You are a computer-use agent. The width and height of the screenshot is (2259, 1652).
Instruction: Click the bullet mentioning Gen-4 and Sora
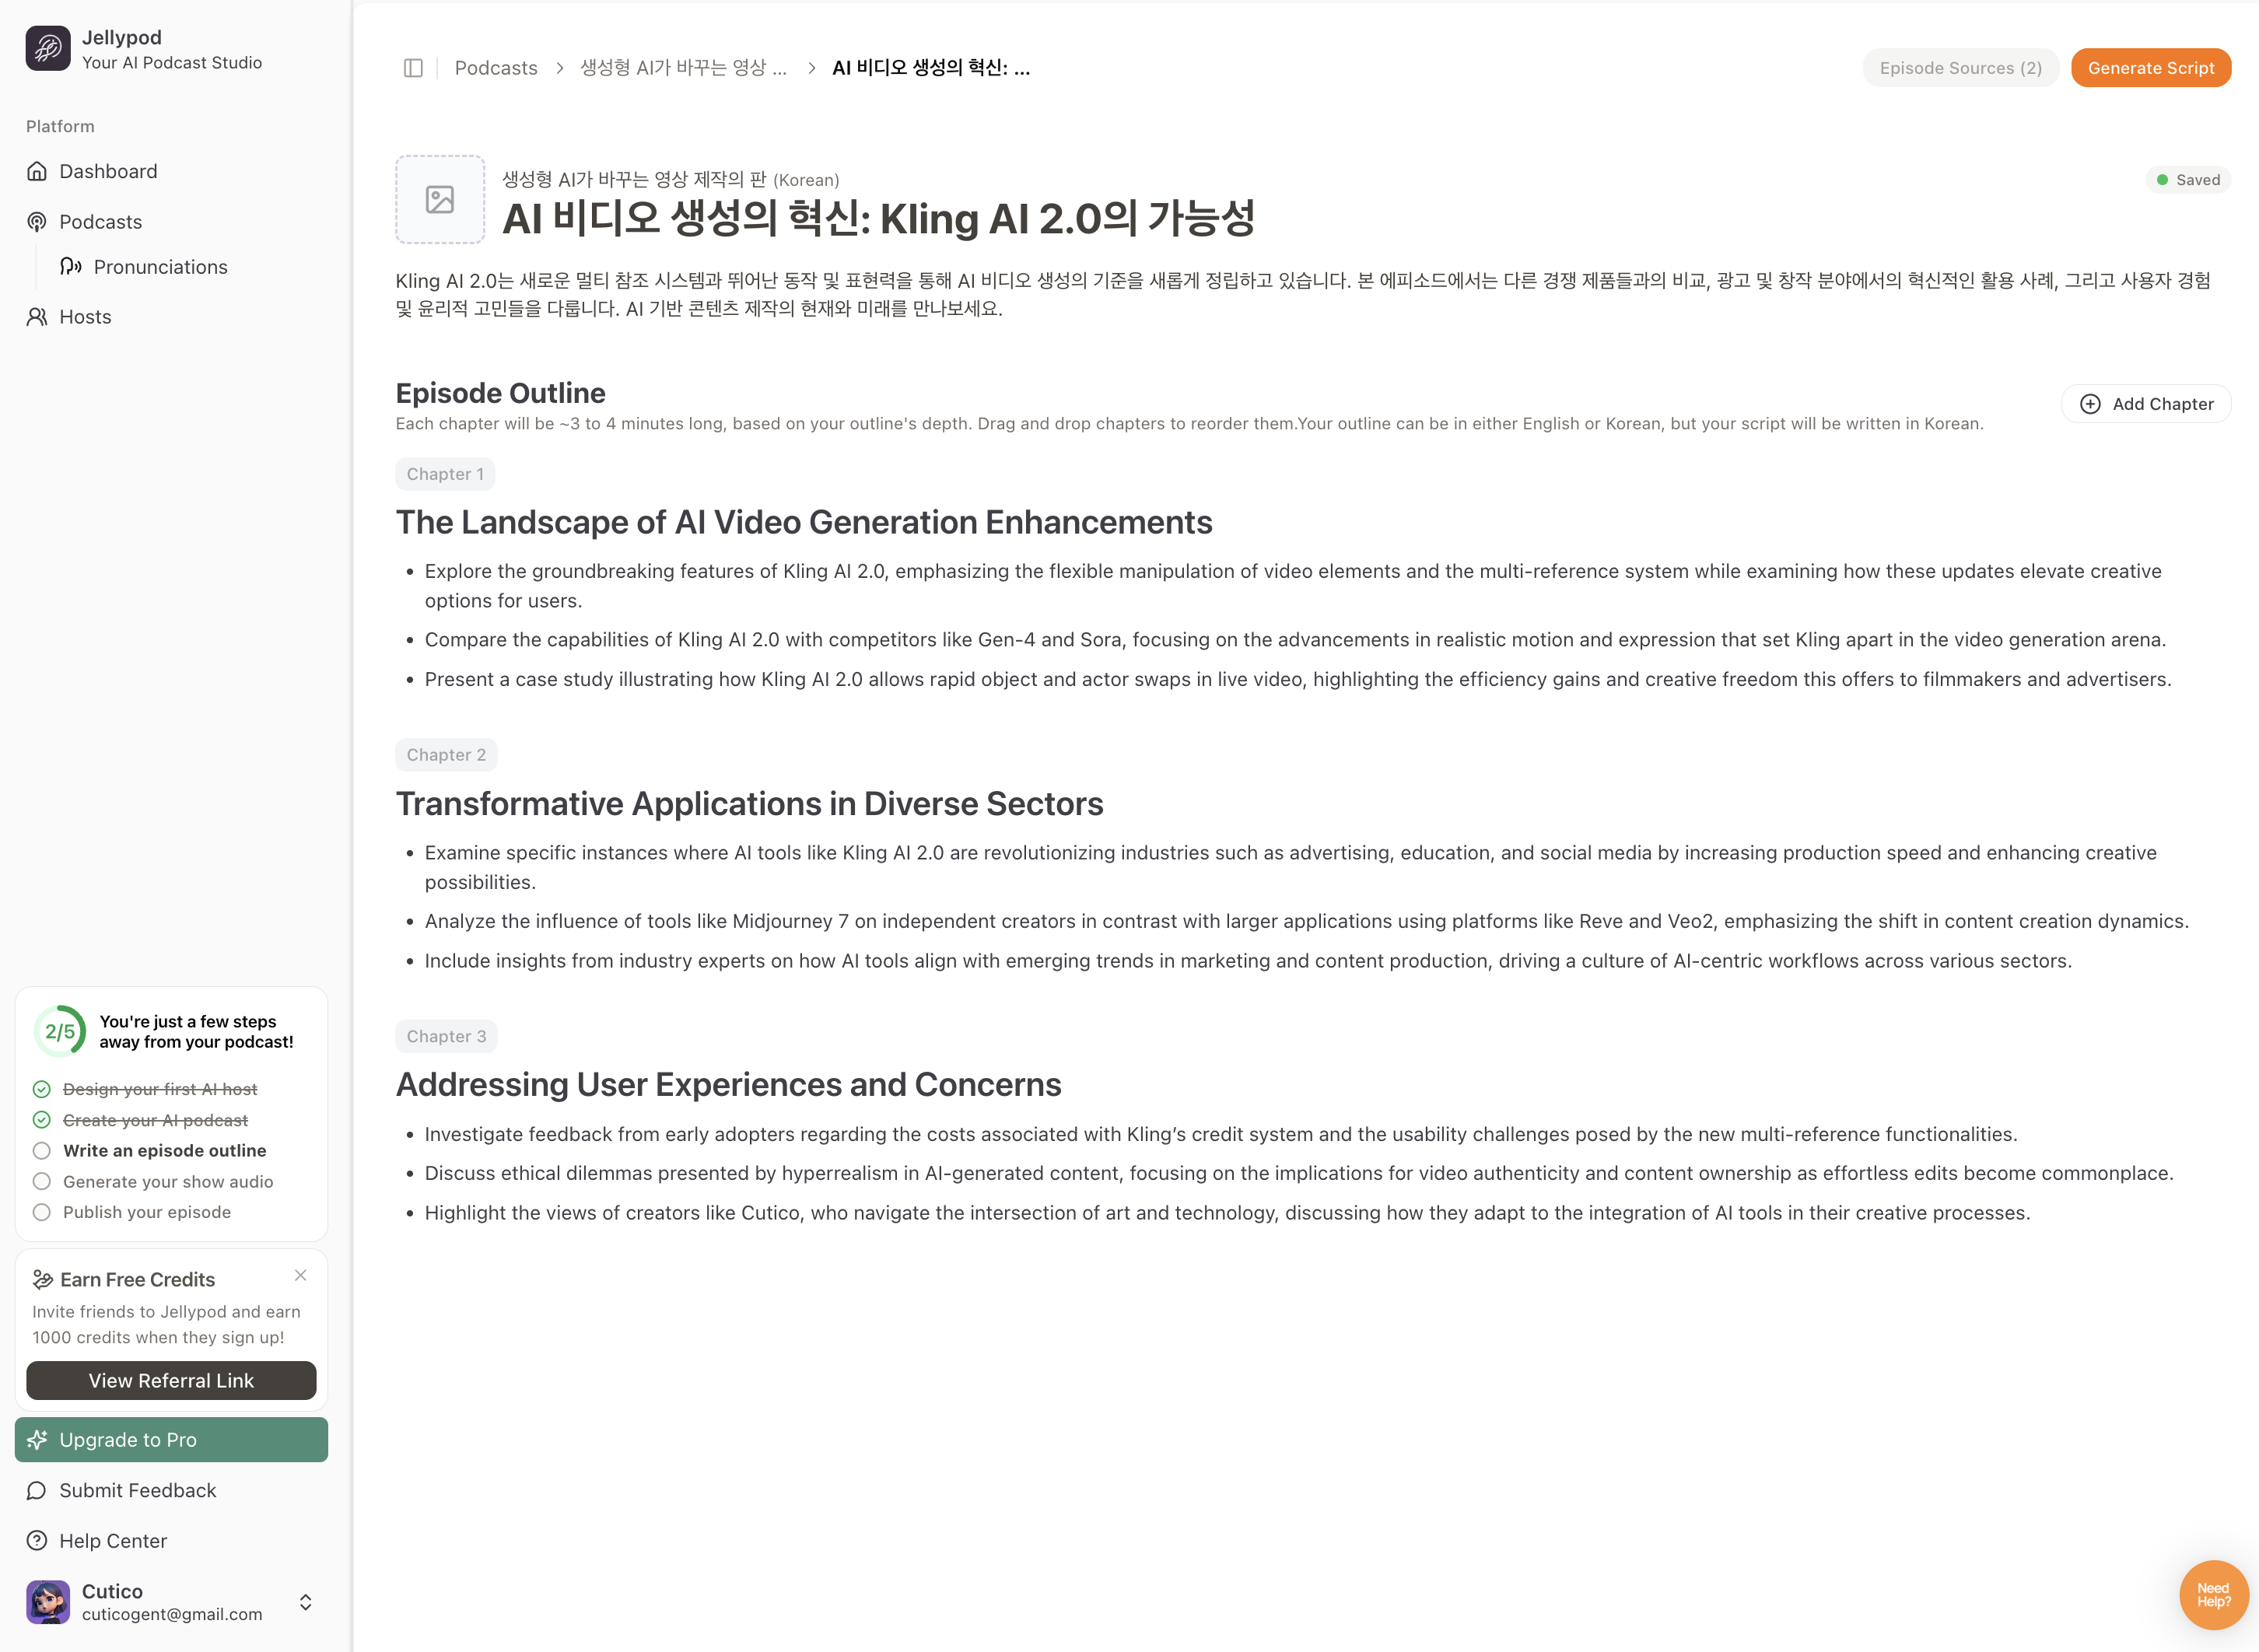pos(1295,640)
